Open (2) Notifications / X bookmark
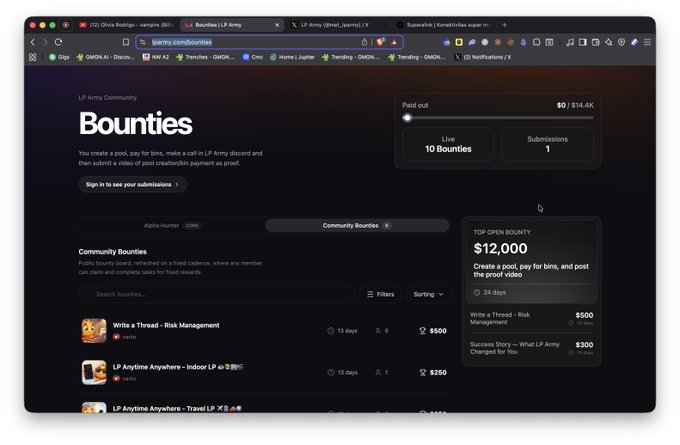This screenshot has width=680, height=445. point(483,57)
